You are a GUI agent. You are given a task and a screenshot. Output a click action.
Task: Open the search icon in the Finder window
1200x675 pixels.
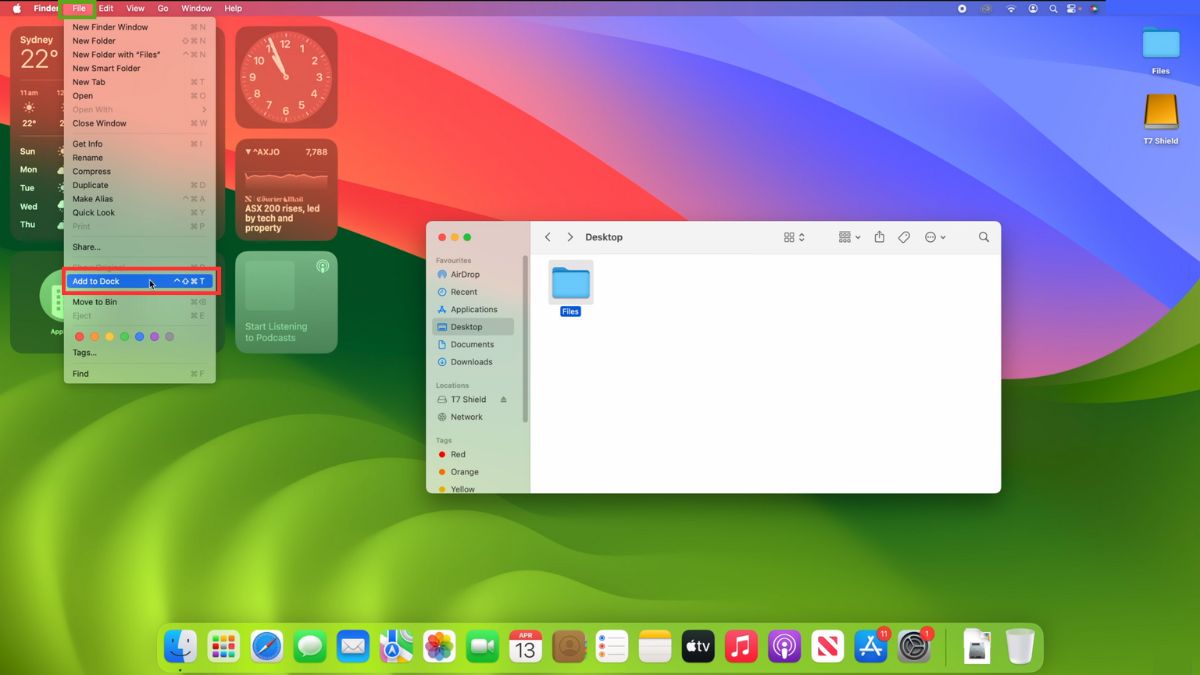(984, 237)
